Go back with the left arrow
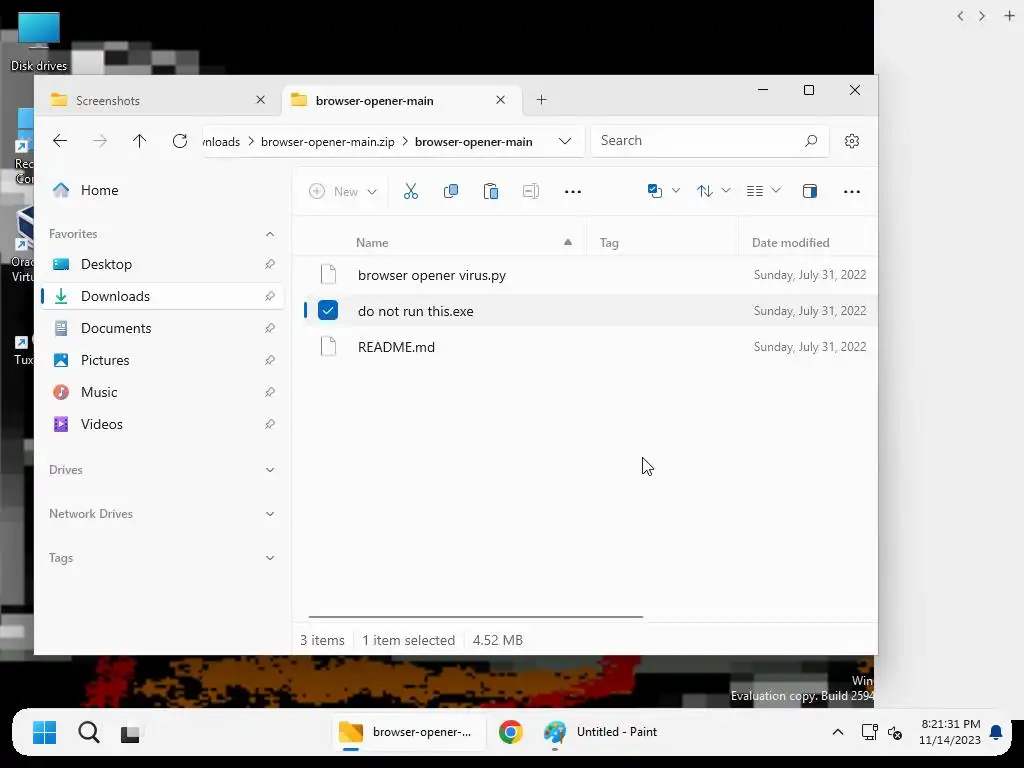Screen dimensions: 1024x768 pyautogui.click(x=60, y=140)
